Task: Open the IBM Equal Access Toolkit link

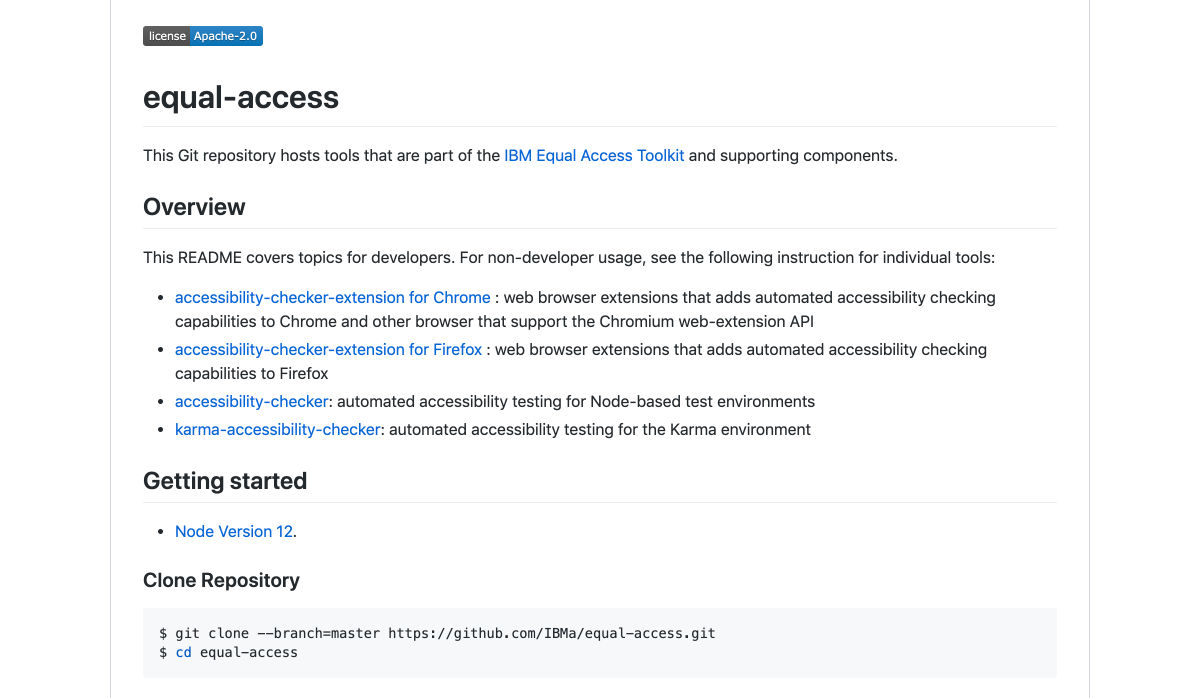Action: [x=594, y=155]
